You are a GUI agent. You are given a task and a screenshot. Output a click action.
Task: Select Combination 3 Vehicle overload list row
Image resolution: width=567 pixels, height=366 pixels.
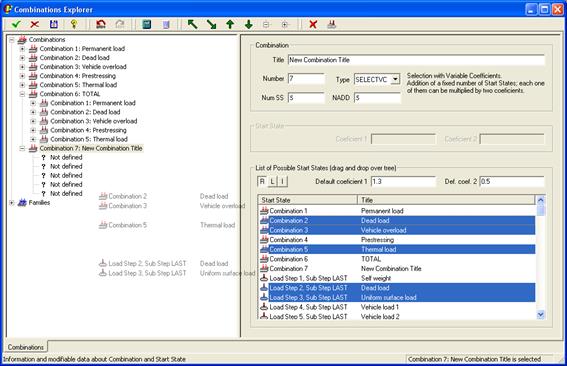(397, 230)
